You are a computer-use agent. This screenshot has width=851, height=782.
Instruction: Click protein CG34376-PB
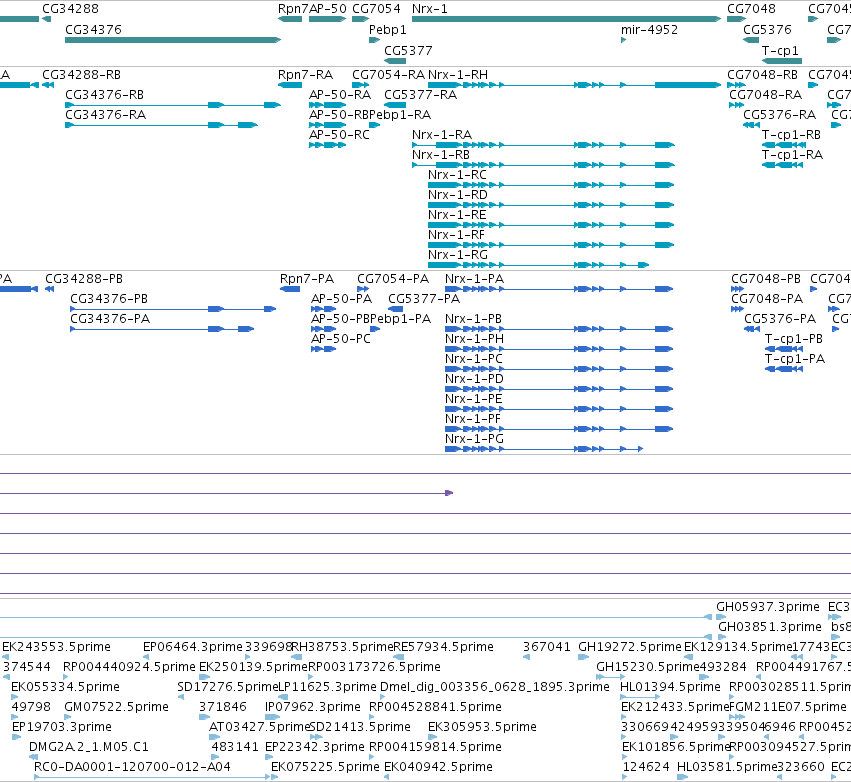[x=109, y=298]
